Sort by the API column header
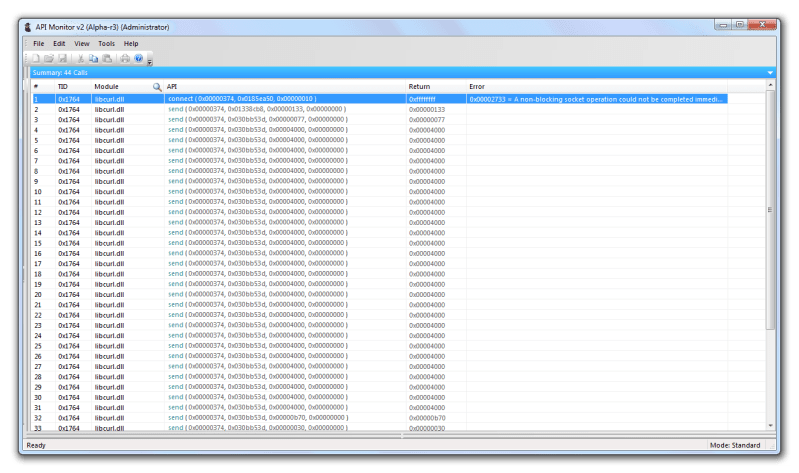This screenshot has width=799, height=473. 285,87
